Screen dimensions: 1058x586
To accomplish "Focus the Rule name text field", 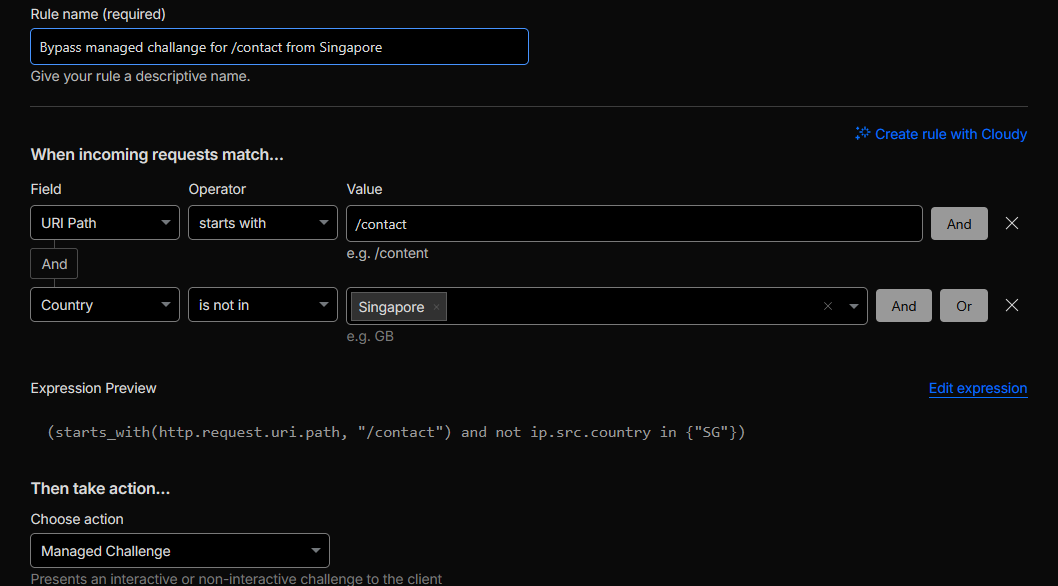I will tap(279, 47).
